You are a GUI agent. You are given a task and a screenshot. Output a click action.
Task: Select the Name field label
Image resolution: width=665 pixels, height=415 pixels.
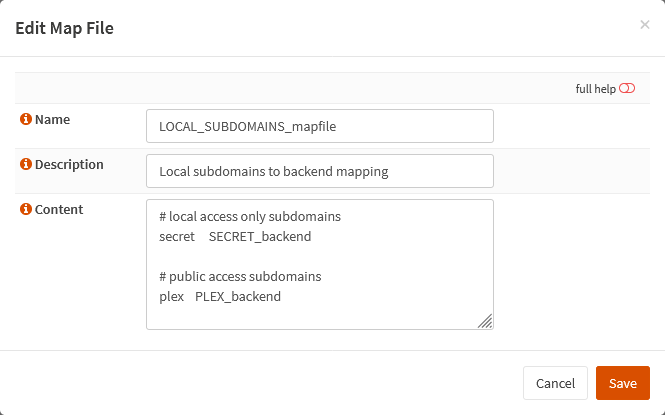[52, 119]
